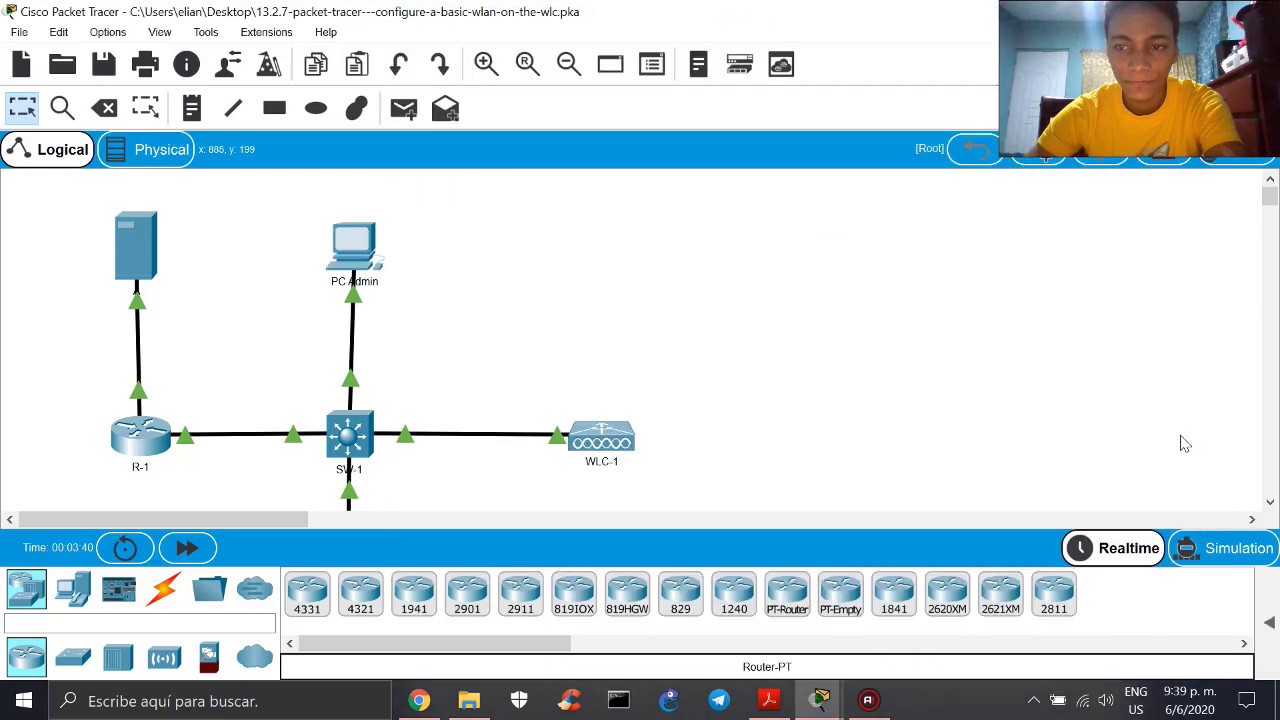Select the SW-1 switch
Screen dimensions: 1280x720
pos(349,436)
